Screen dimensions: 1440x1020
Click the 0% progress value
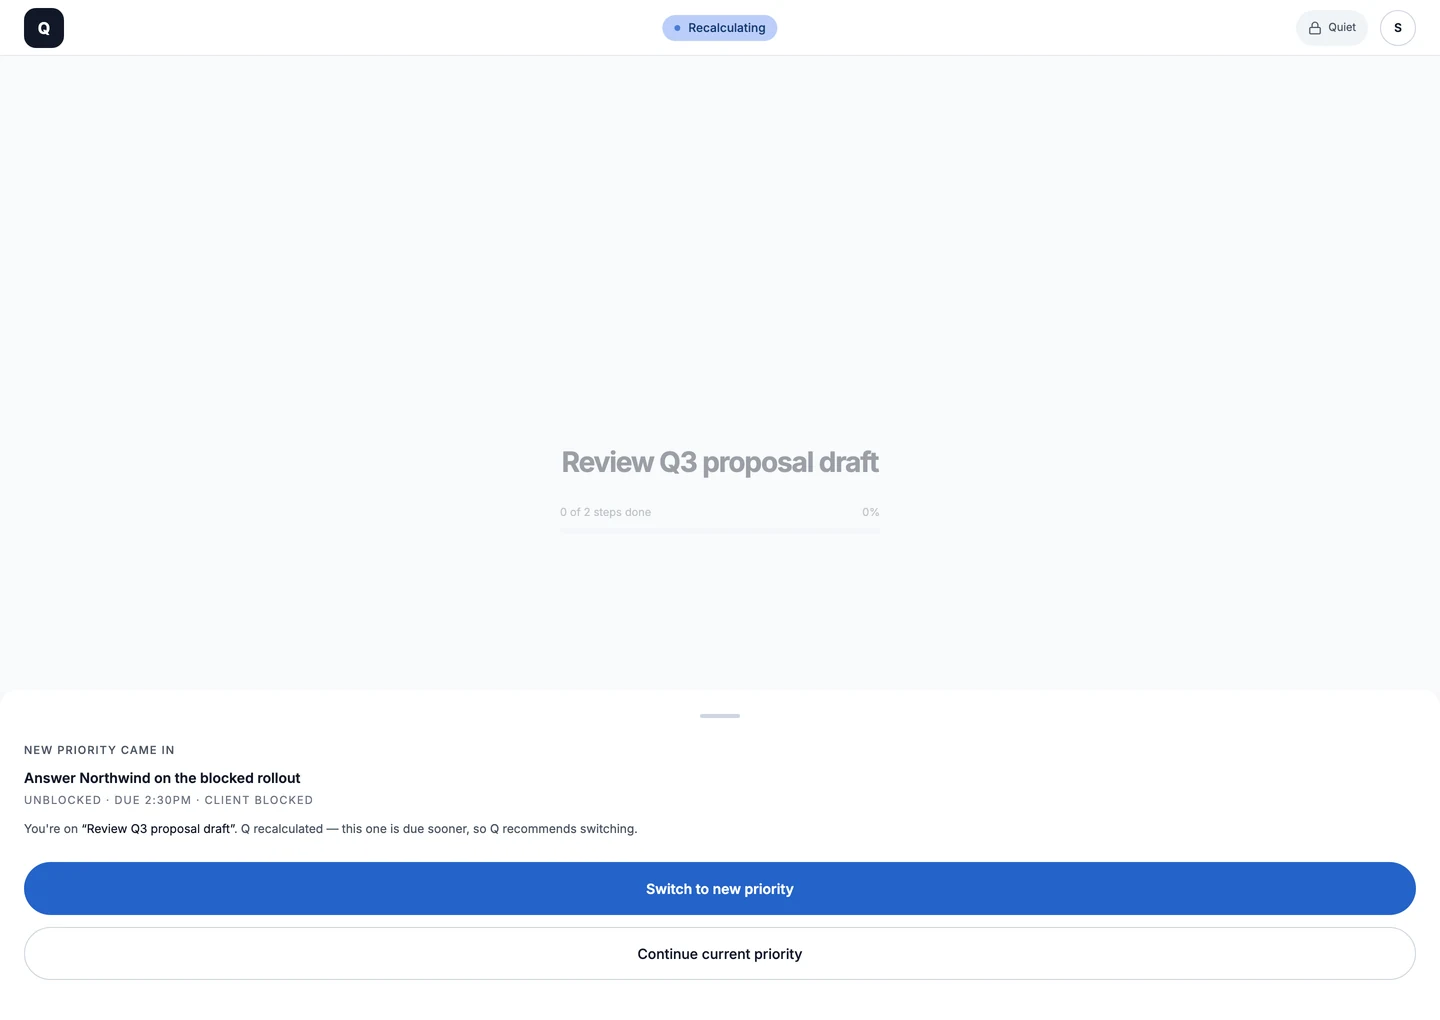point(871,512)
